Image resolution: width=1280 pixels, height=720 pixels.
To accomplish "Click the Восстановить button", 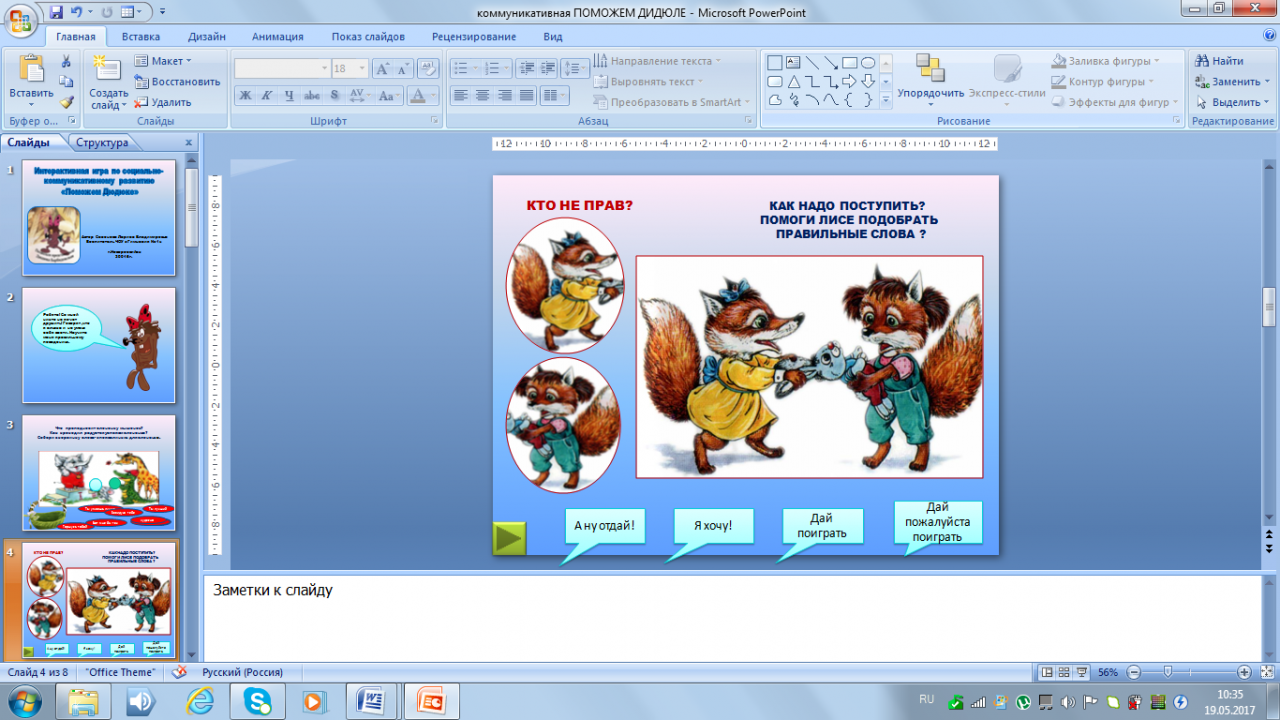I will (x=178, y=82).
